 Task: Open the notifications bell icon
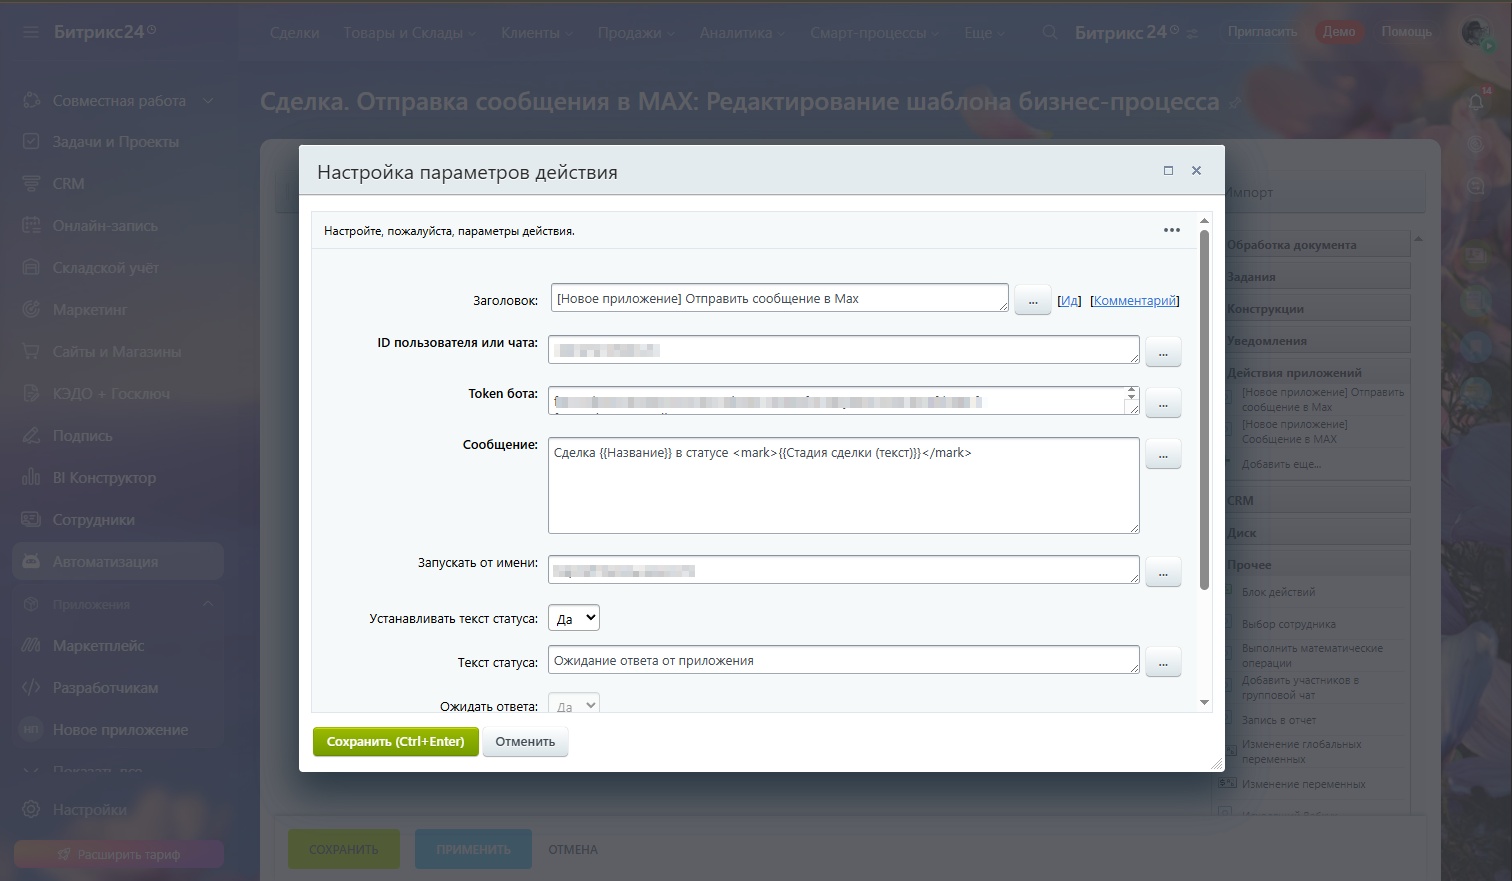point(1476,101)
